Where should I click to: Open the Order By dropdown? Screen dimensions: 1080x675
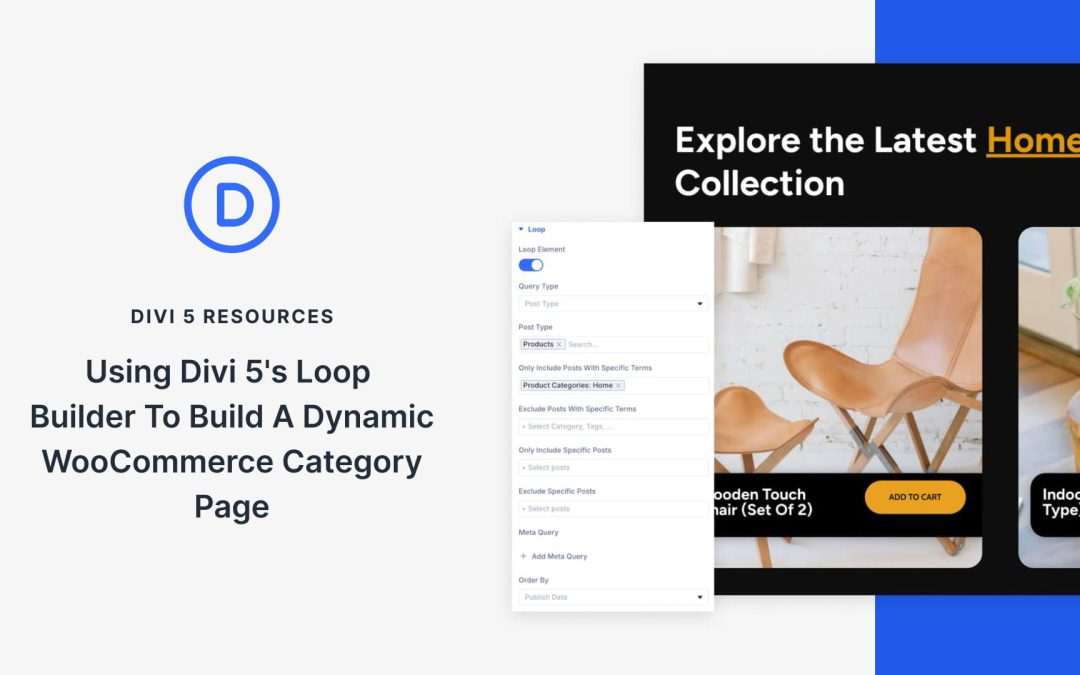(x=613, y=597)
